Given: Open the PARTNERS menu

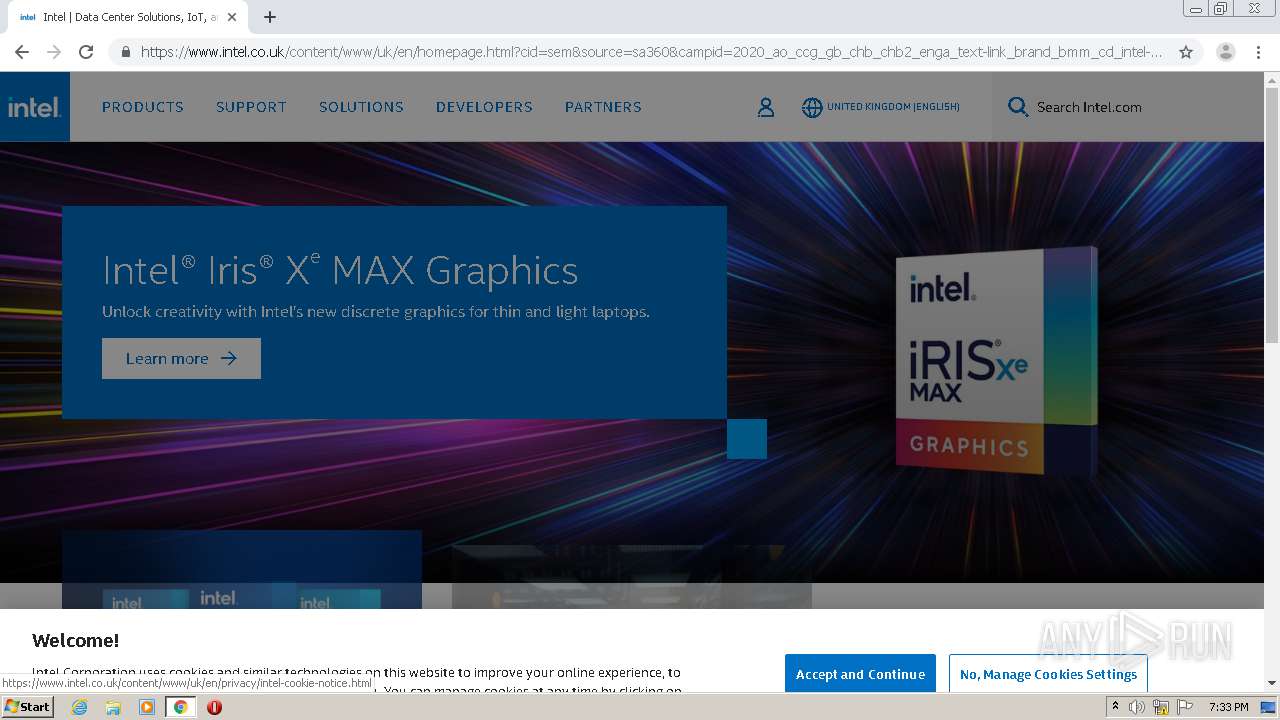Looking at the screenshot, I should (603, 107).
